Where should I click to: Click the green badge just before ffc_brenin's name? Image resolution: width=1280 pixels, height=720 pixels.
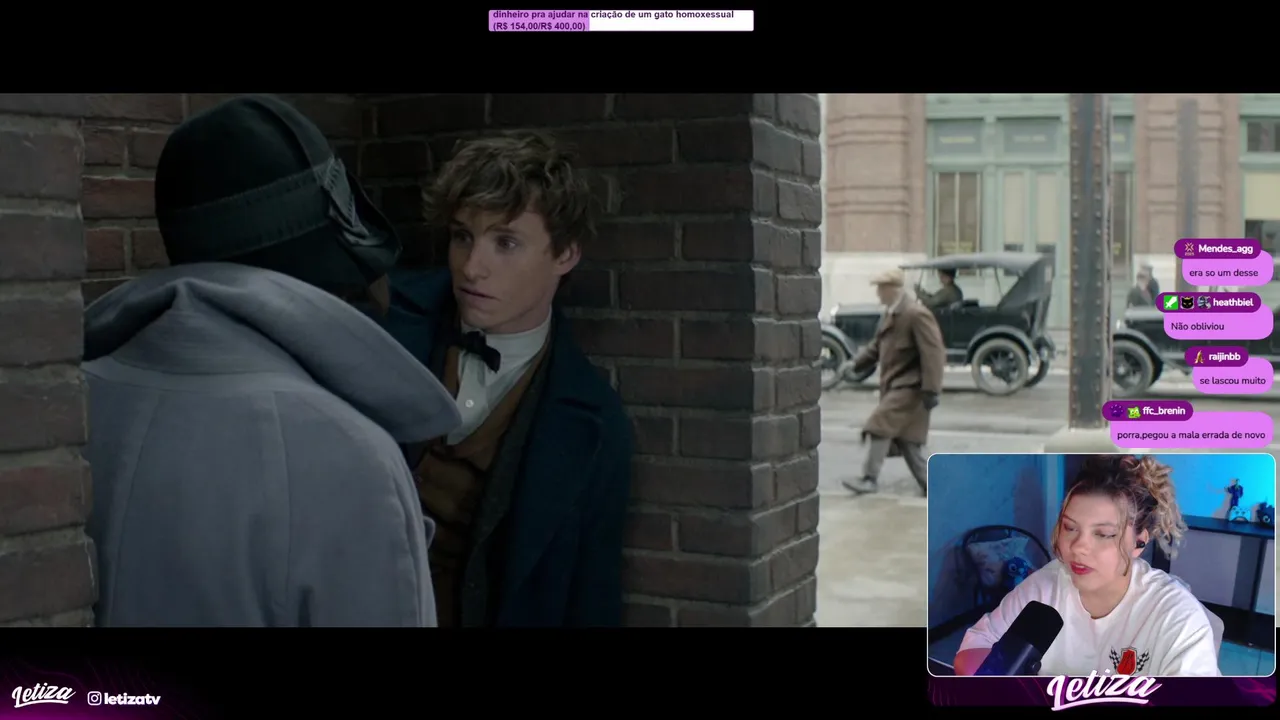(1133, 411)
